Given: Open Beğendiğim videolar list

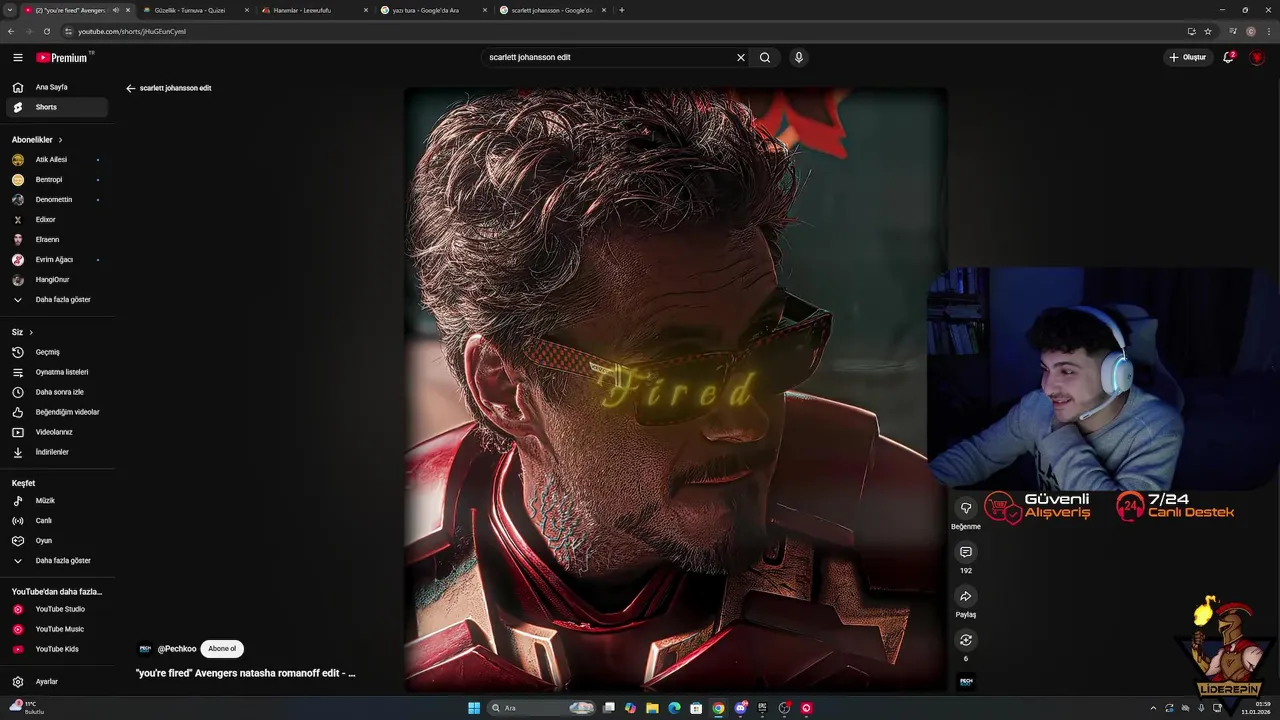Looking at the screenshot, I should pos(57,412).
